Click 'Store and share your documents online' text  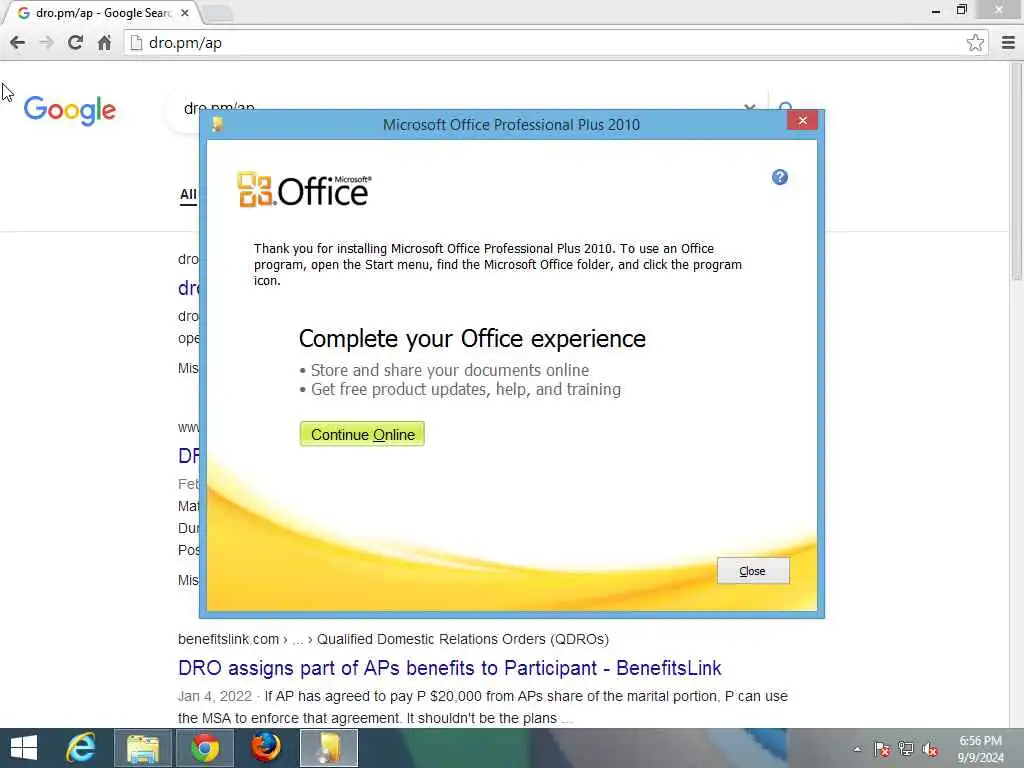pos(450,370)
